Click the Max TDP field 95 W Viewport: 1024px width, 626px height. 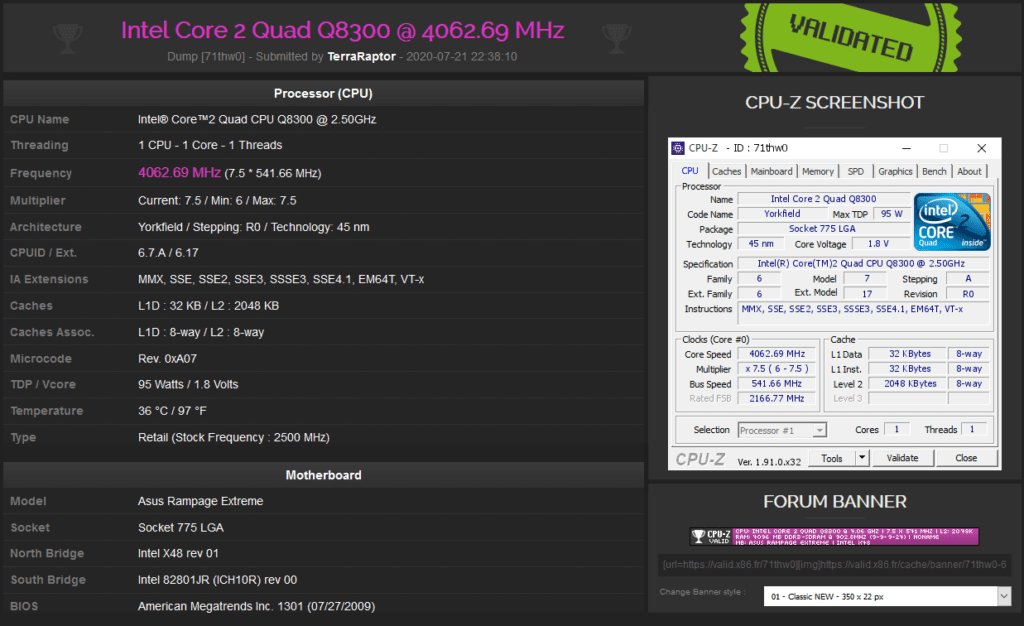tap(891, 214)
